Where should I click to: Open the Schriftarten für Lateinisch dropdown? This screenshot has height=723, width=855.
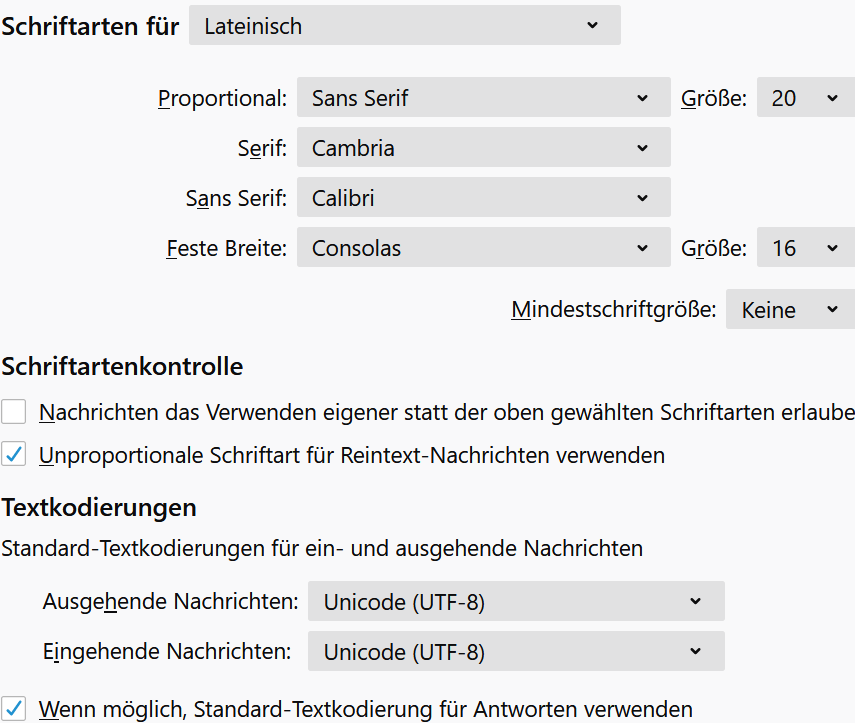click(404, 26)
